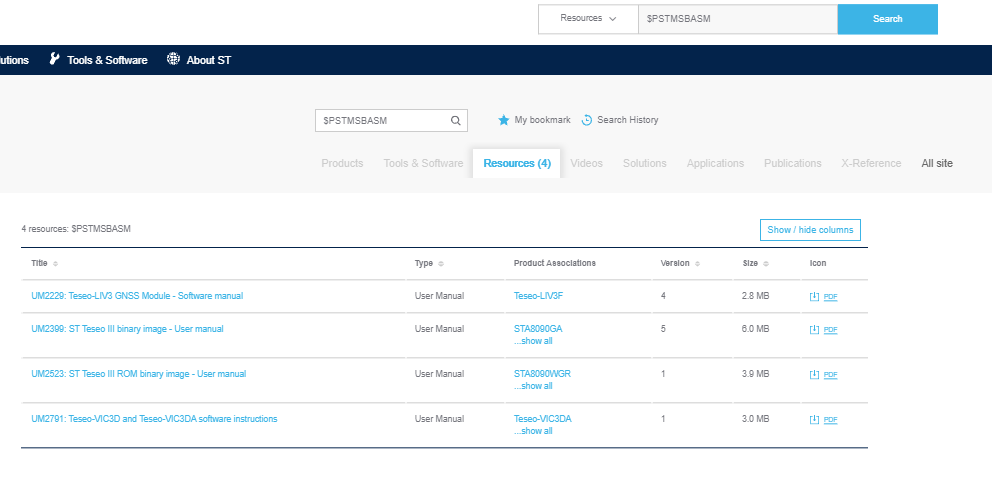Expand show all under STA8090WGR

pos(533,386)
